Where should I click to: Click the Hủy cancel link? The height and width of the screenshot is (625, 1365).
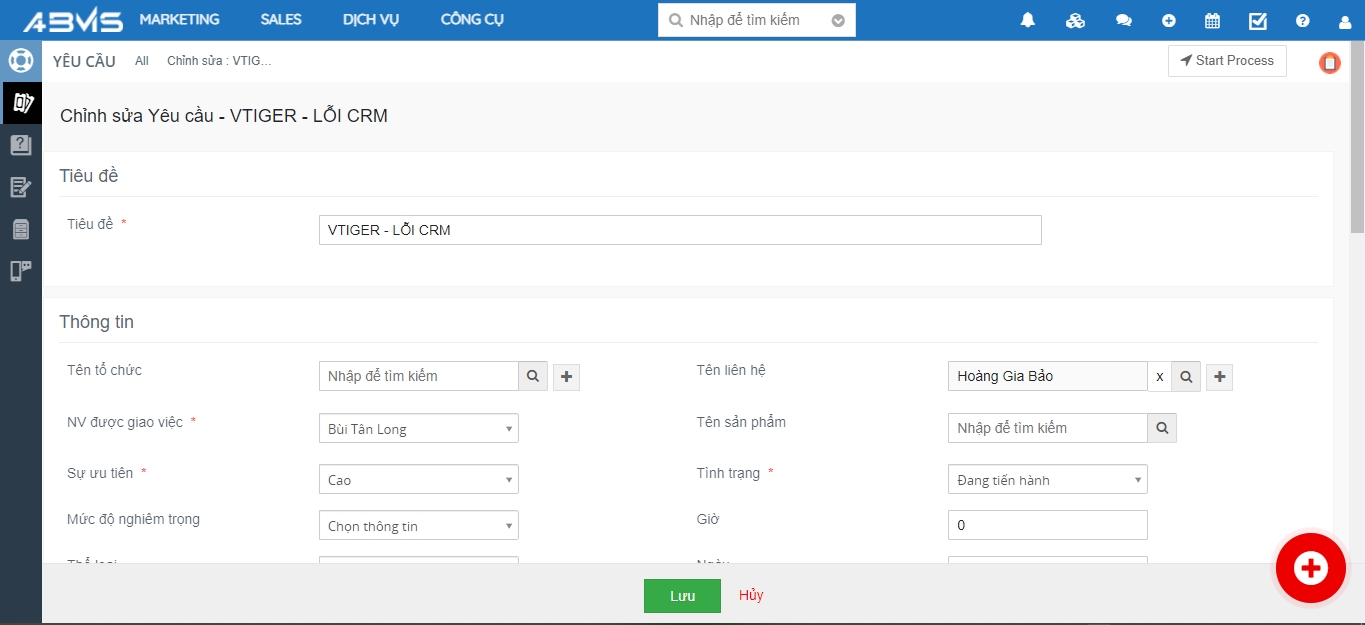point(751,595)
